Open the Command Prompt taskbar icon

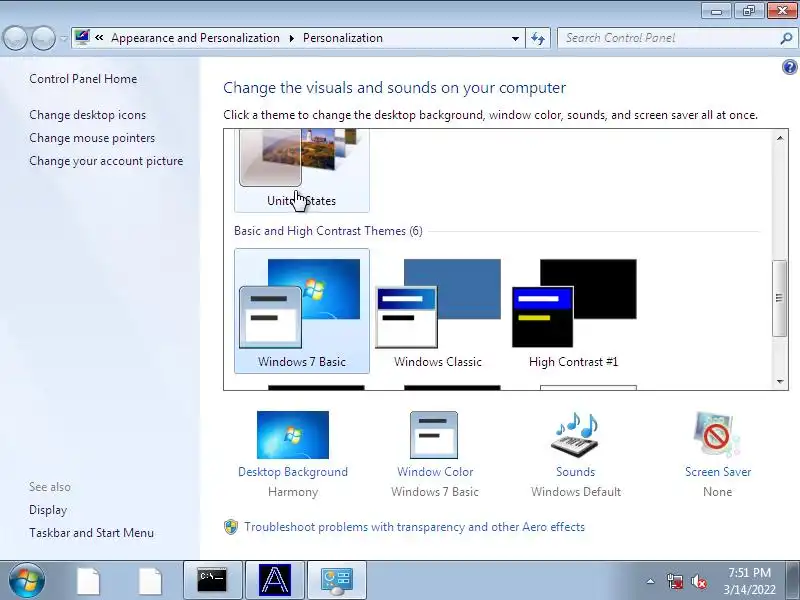click(212, 580)
